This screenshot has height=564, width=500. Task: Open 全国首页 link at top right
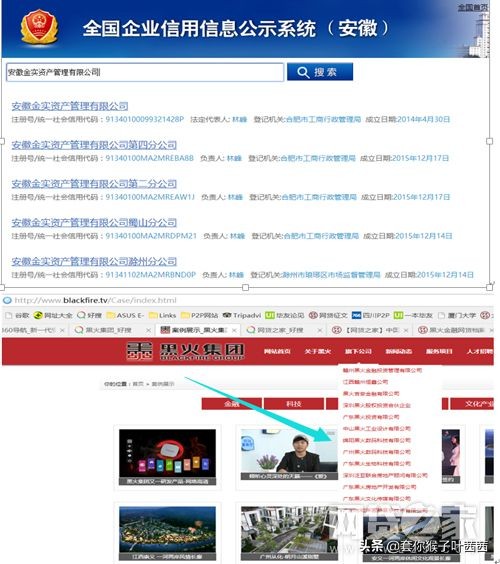(473, 7)
